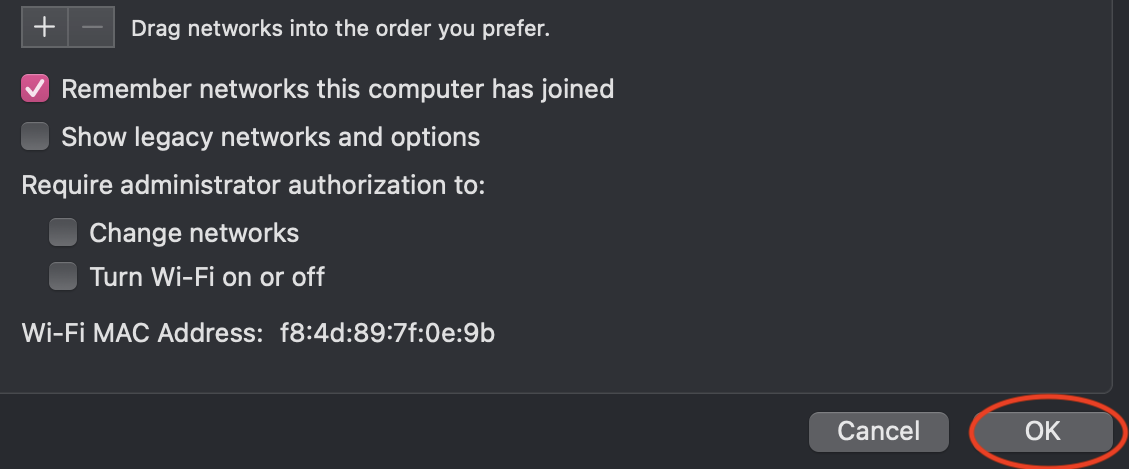Click the minus button to remove a network
The width and height of the screenshot is (1129, 469).
pos(92,27)
